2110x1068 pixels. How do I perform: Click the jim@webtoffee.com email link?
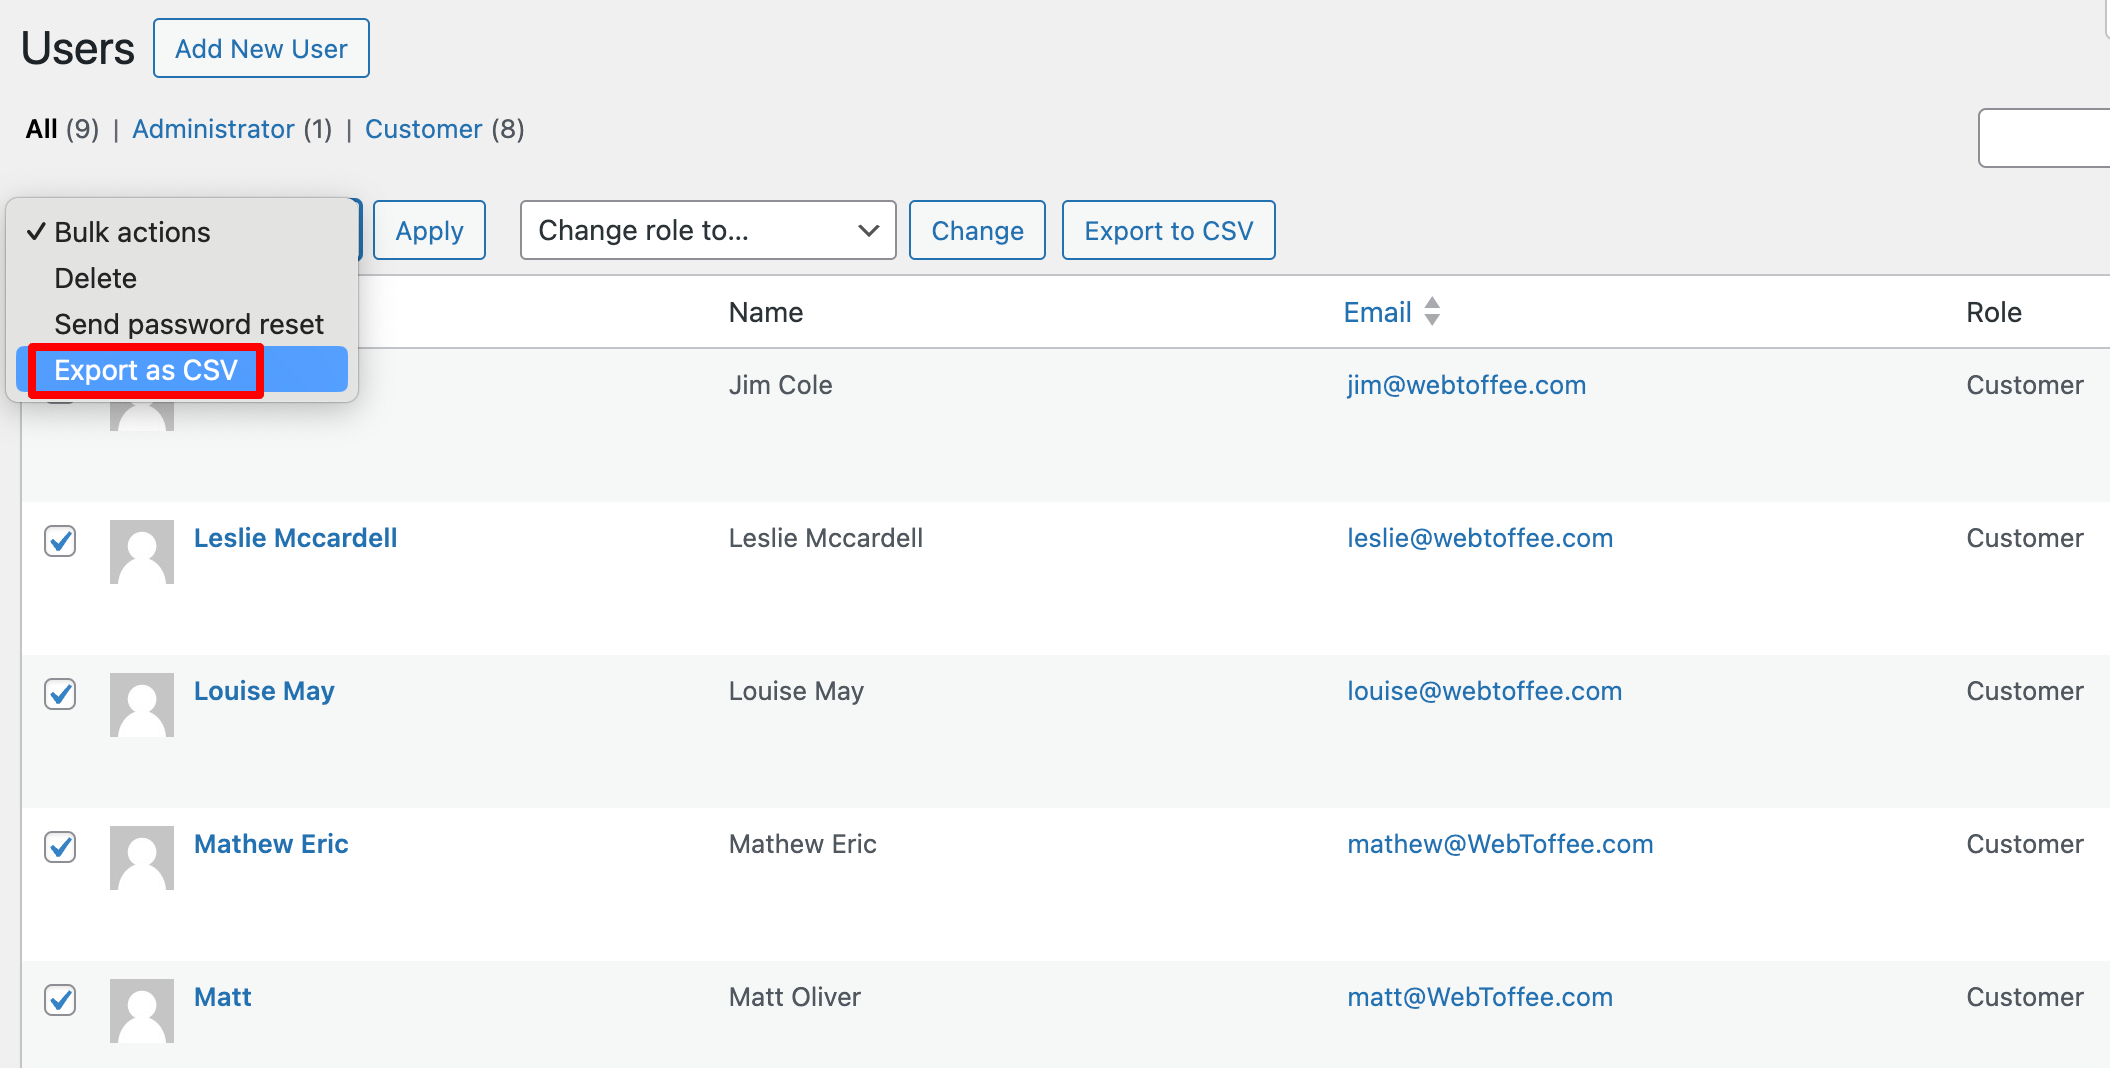coord(1466,384)
